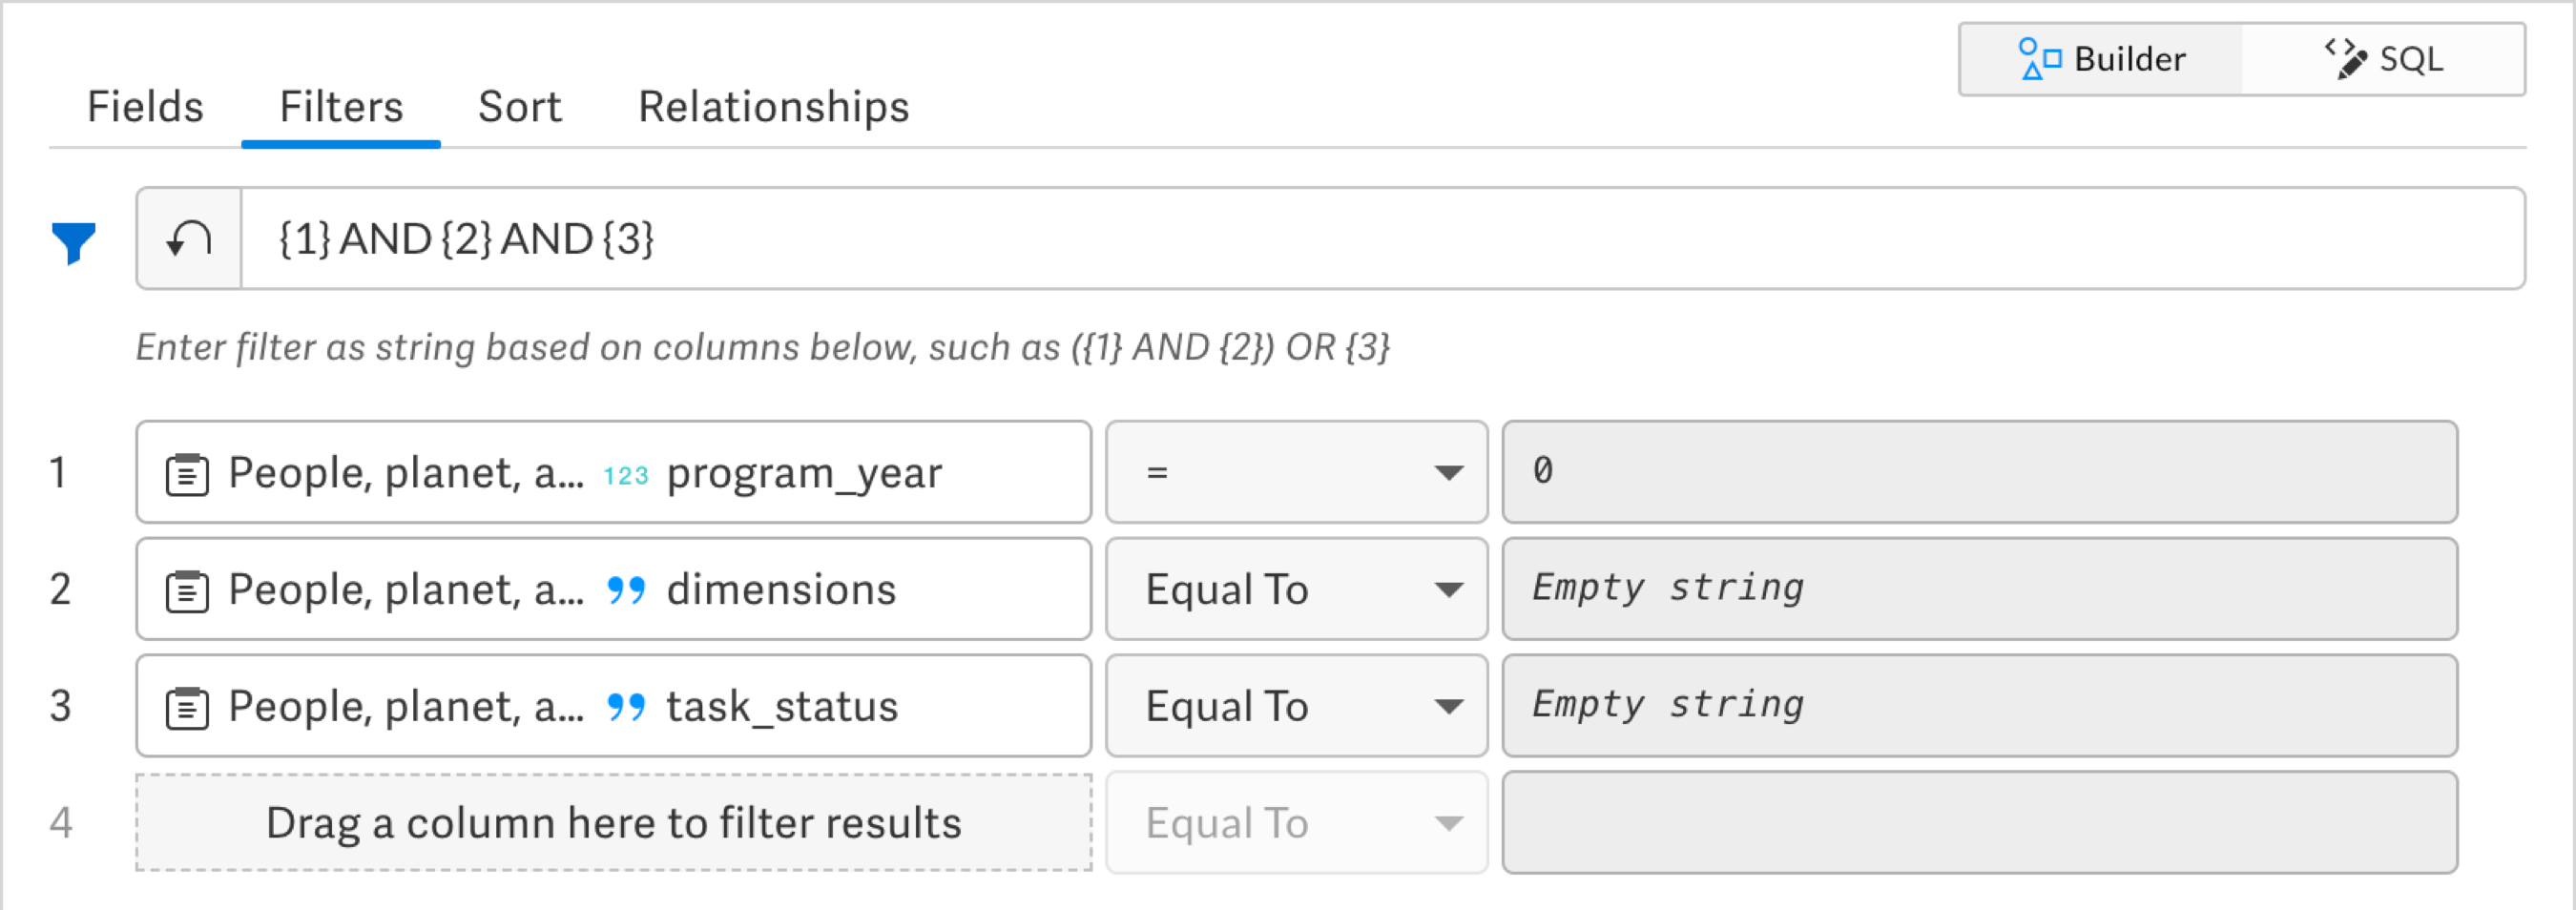Click the numeric 123 type icon beside program_year

click(x=626, y=476)
